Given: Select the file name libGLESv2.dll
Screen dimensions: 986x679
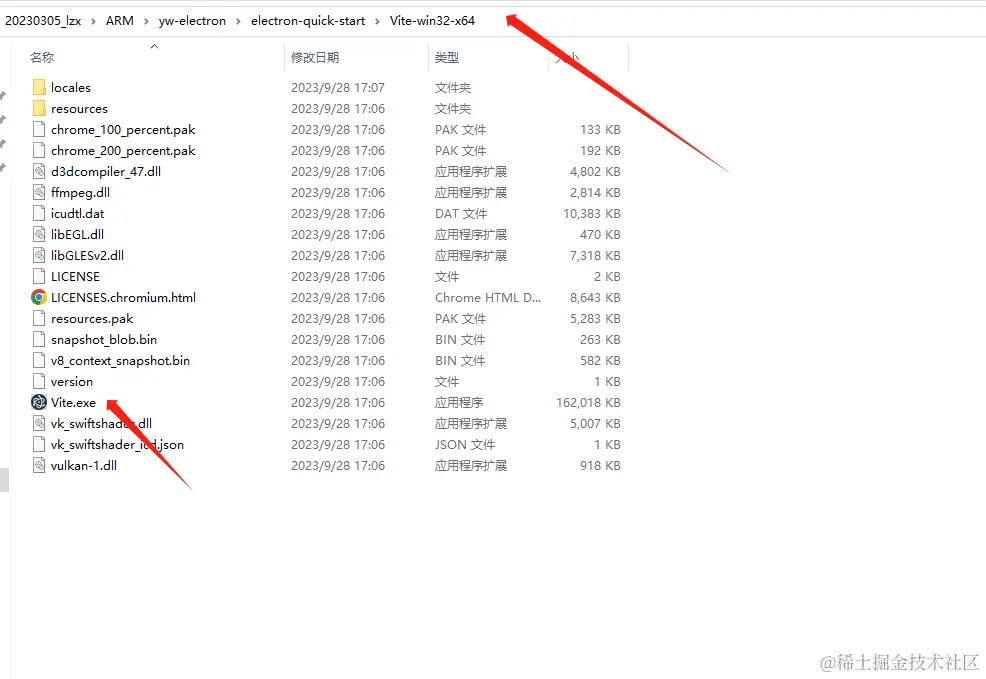Looking at the screenshot, I should tap(87, 255).
